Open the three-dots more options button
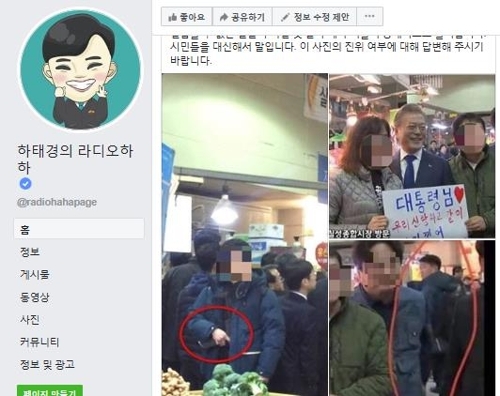 pos(369,16)
